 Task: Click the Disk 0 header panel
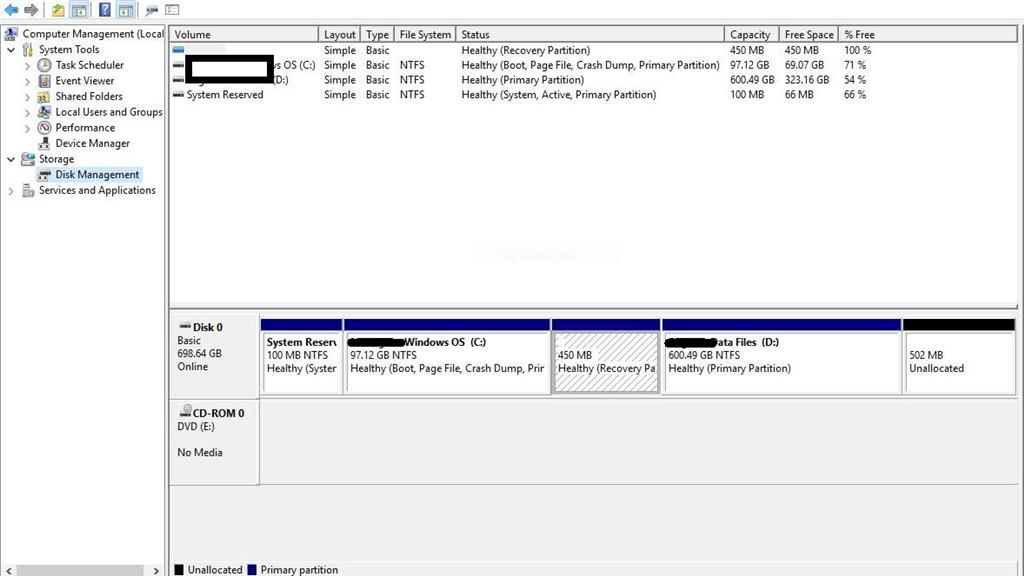pyautogui.click(x=215, y=357)
